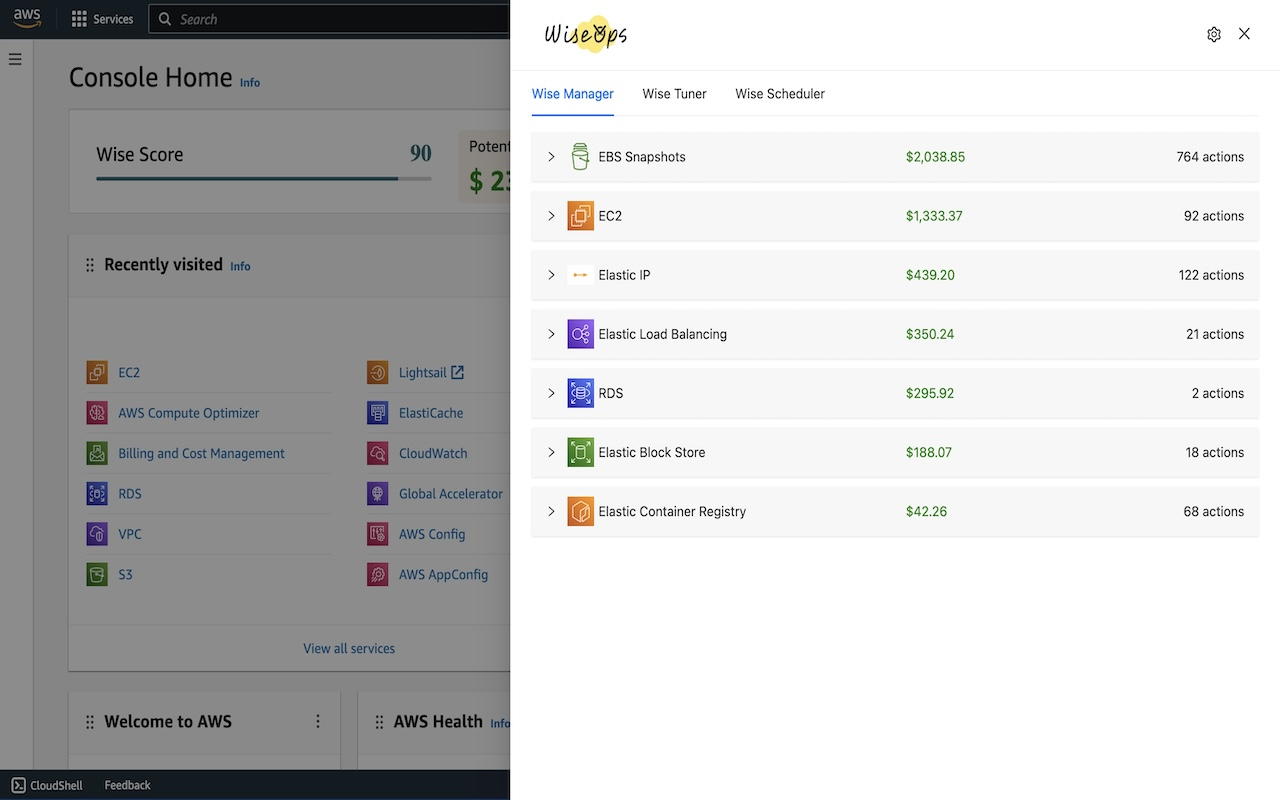Grab the Recently visited drag handle

(x=90, y=265)
